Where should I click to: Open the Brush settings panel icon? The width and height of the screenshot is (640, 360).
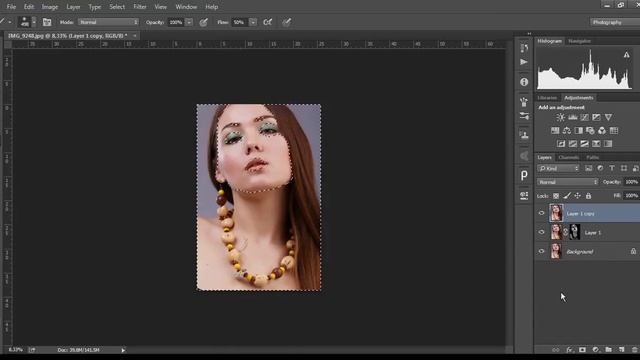pyautogui.click(x=524, y=116)
